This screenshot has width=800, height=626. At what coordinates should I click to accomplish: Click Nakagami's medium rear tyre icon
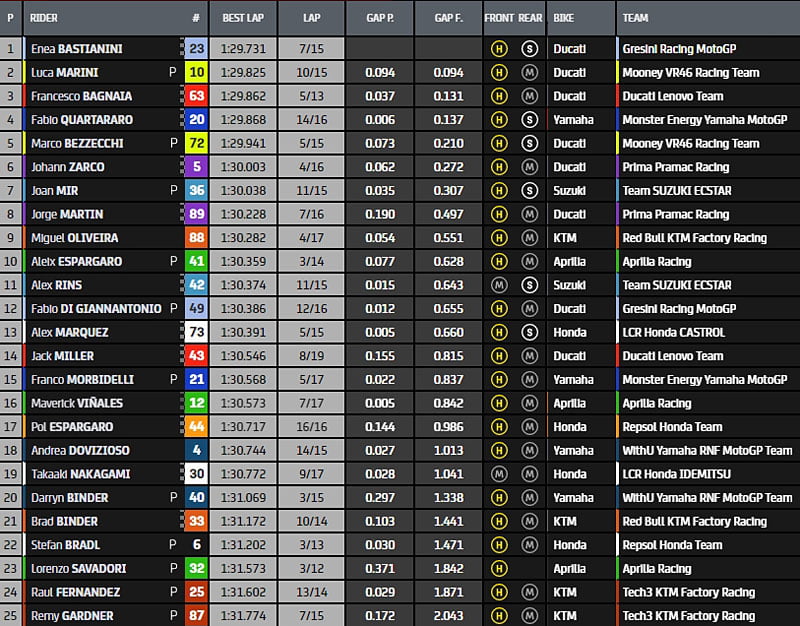529,474
